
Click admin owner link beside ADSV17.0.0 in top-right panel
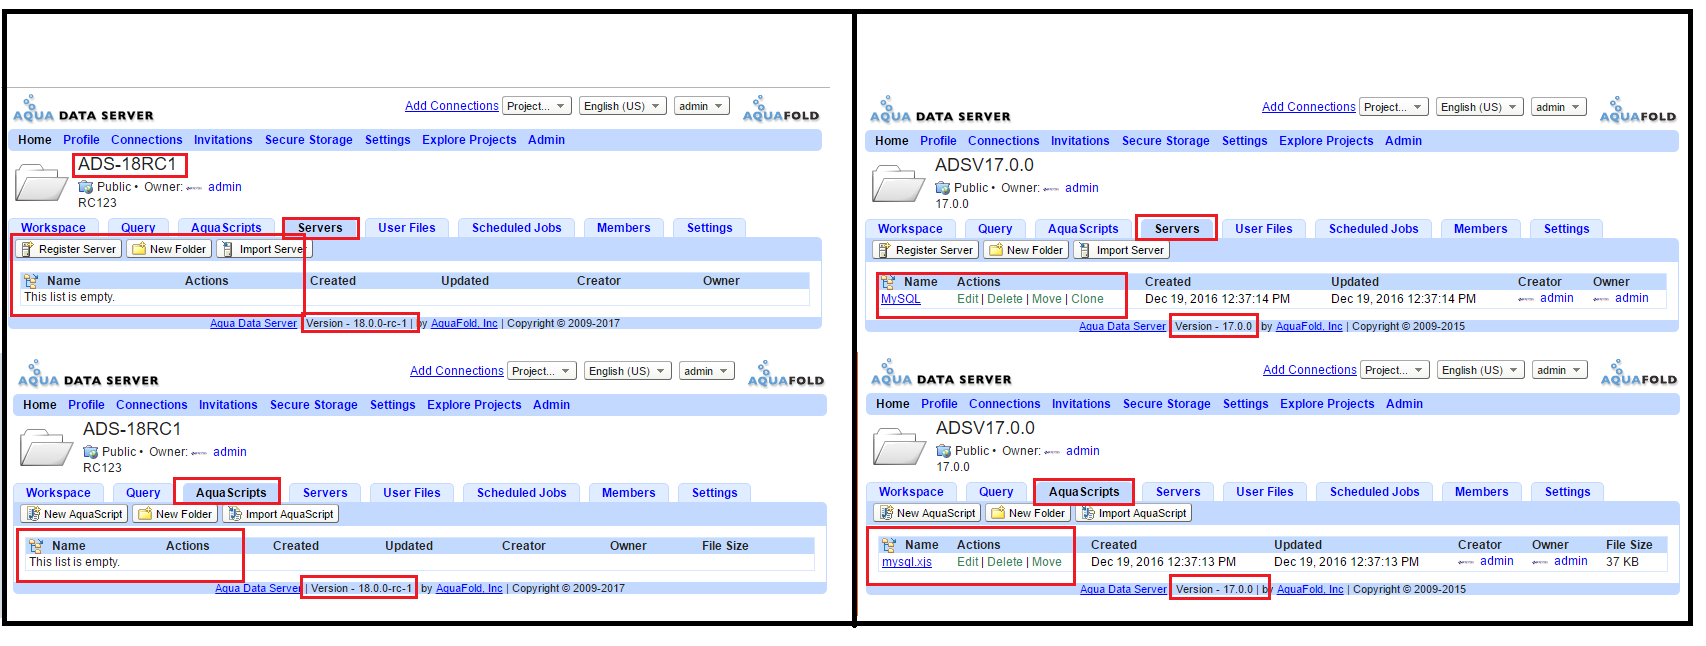tap(1082, 188)
